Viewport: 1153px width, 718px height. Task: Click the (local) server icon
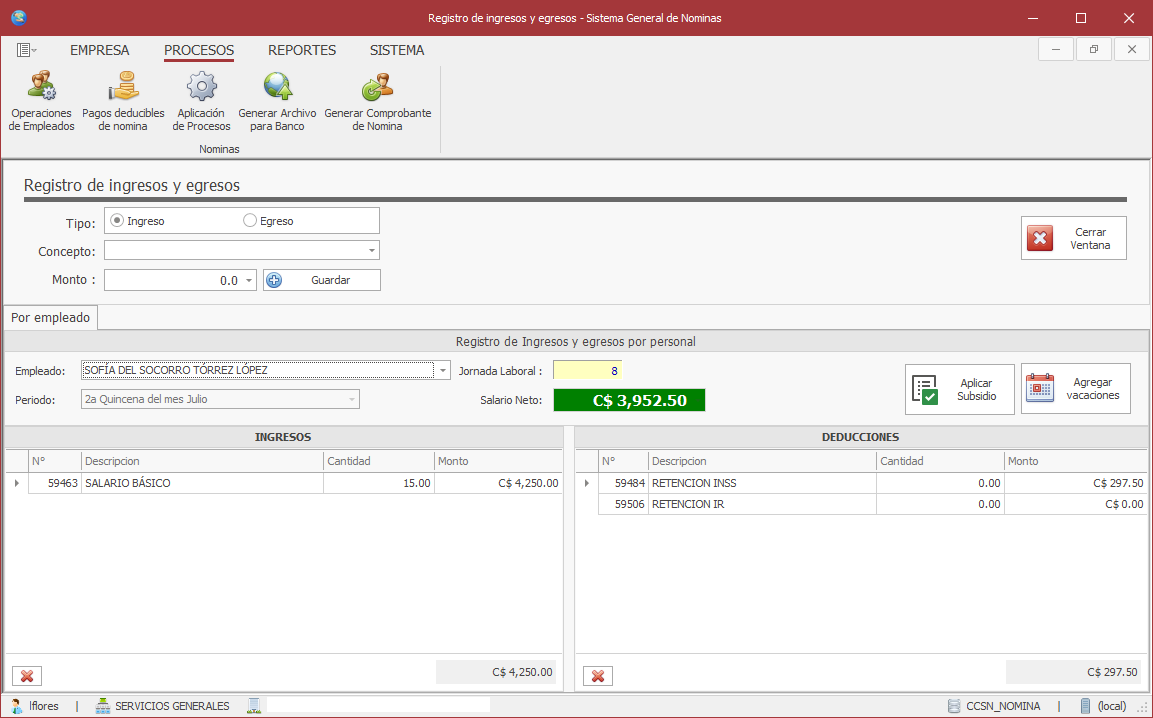pyautogui.click(x=1085, y=706)
